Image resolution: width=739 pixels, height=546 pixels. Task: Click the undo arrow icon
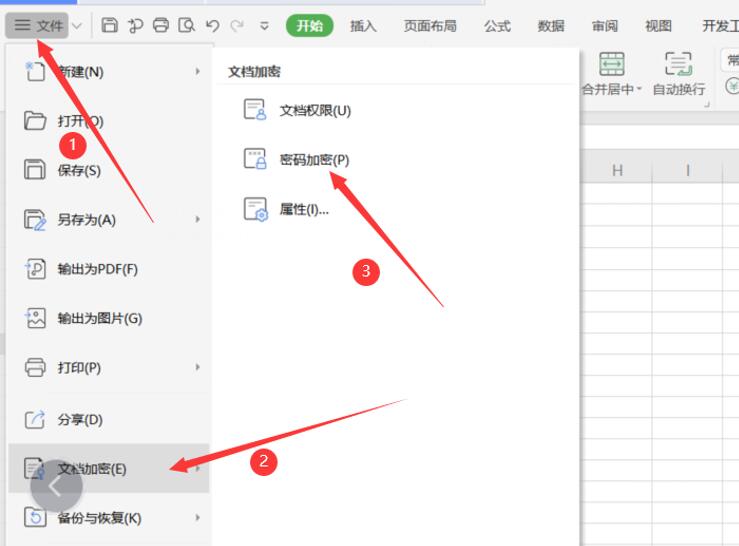[211, 26]
